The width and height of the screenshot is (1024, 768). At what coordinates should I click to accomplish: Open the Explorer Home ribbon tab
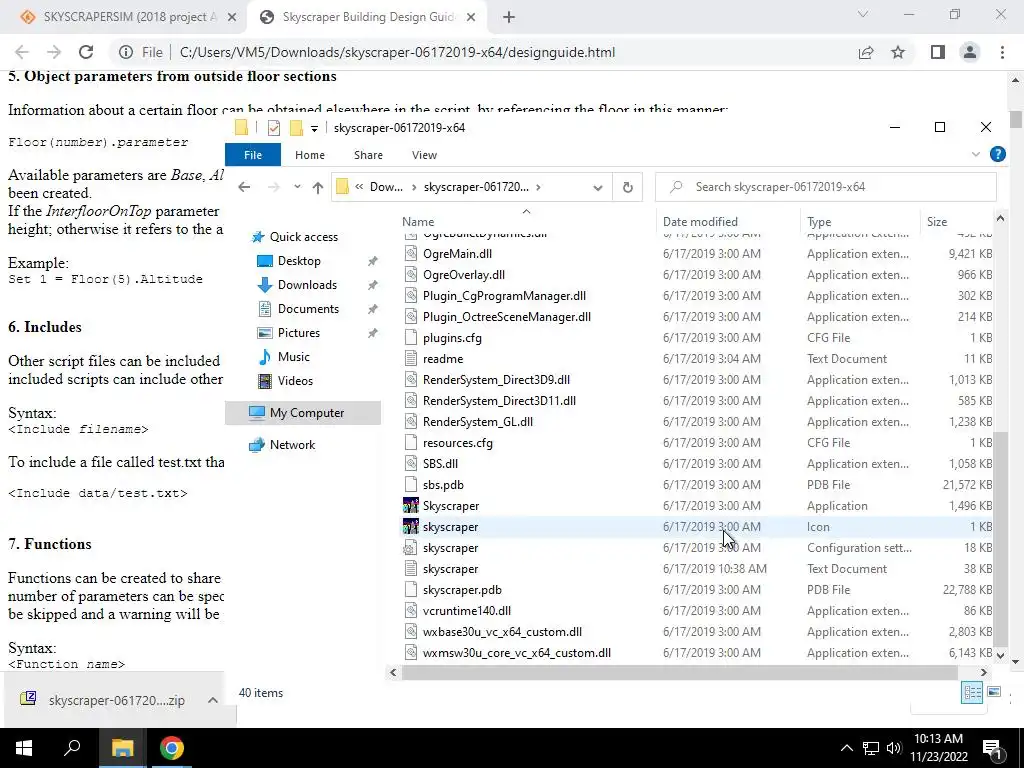point(310,155)
